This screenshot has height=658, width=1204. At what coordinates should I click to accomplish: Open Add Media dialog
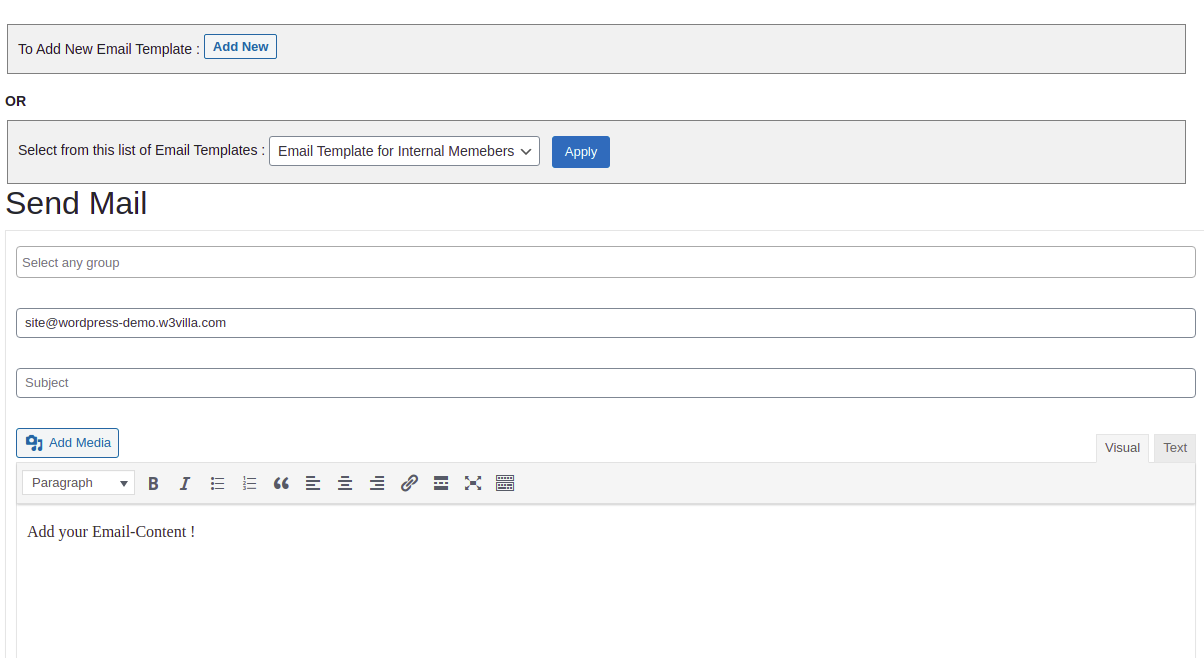[67, 443]
